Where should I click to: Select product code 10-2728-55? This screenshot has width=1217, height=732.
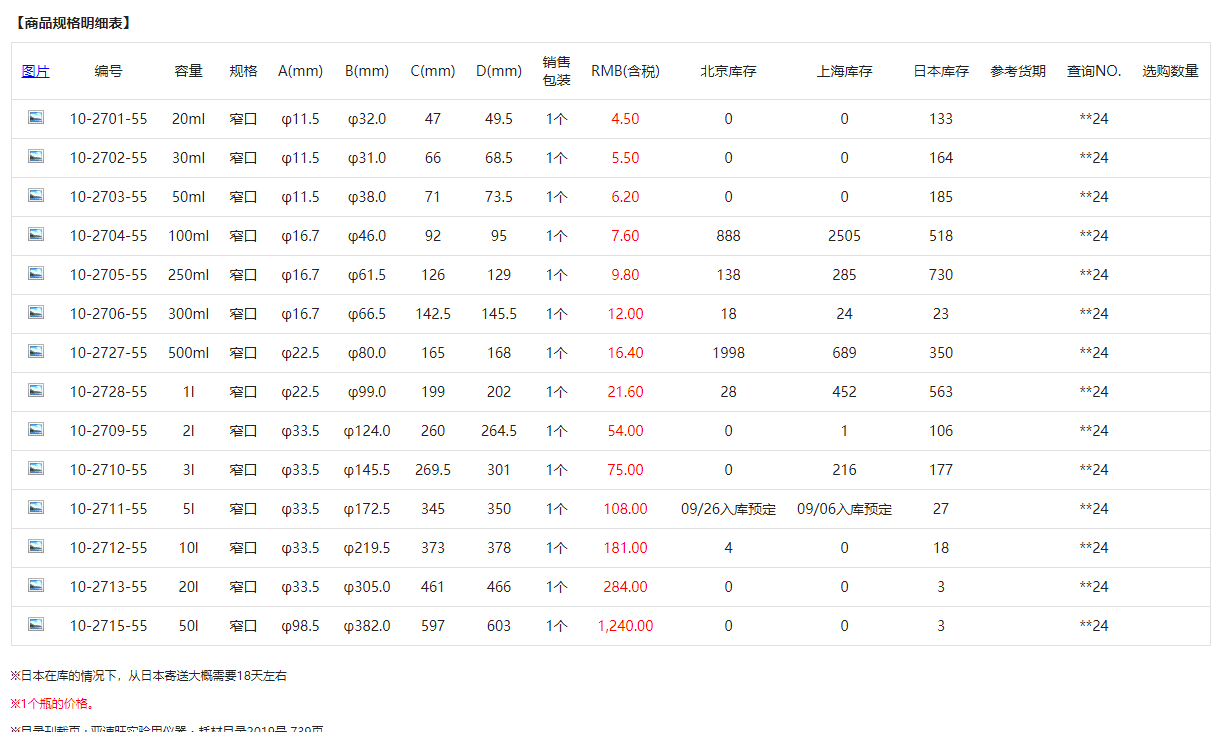pyautogui.click(x=108, y=392)
